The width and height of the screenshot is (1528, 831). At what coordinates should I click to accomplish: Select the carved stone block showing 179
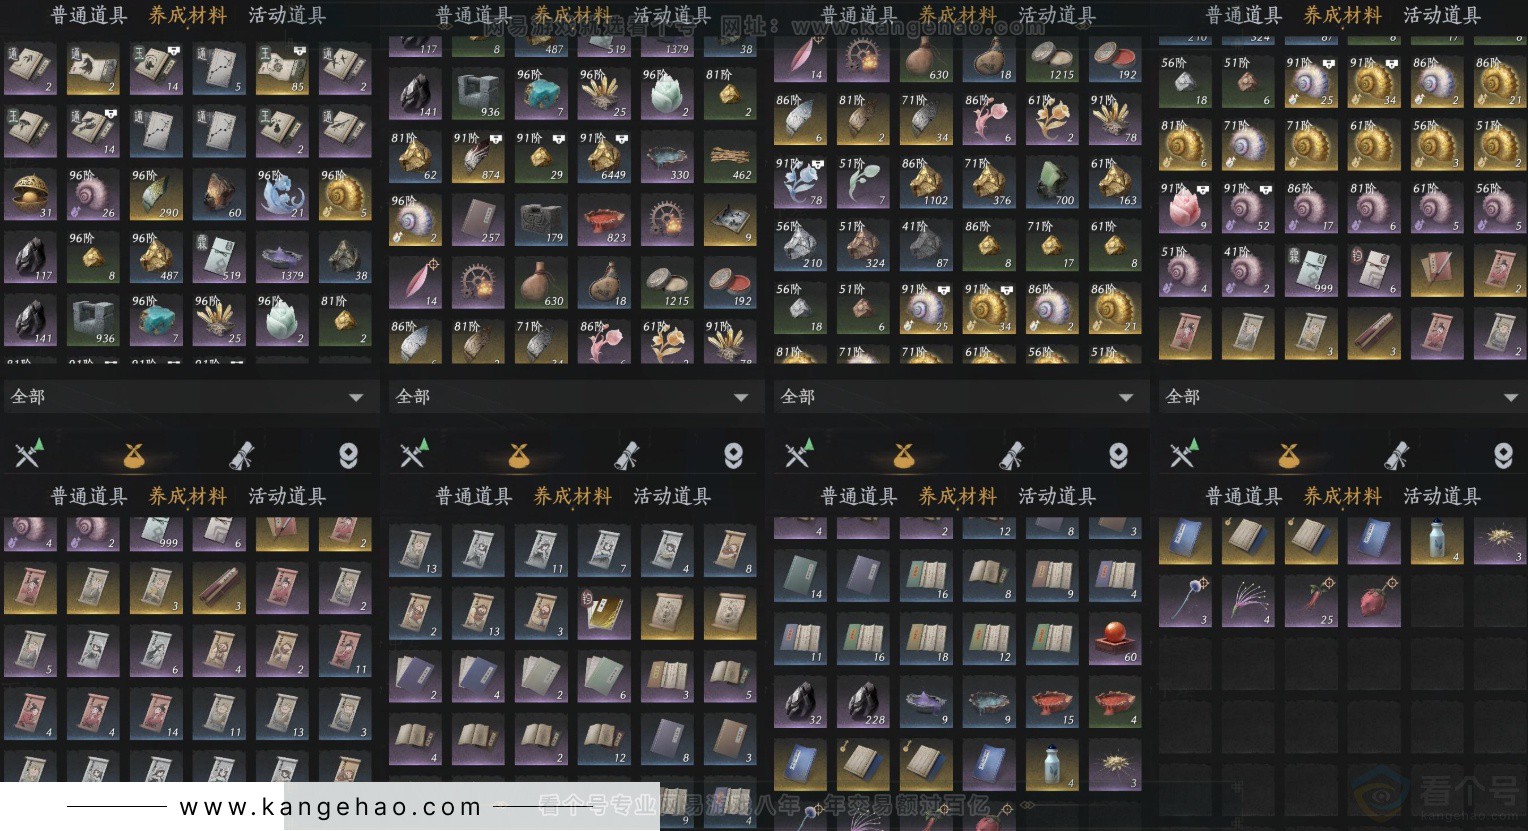[x=541, y=220]
